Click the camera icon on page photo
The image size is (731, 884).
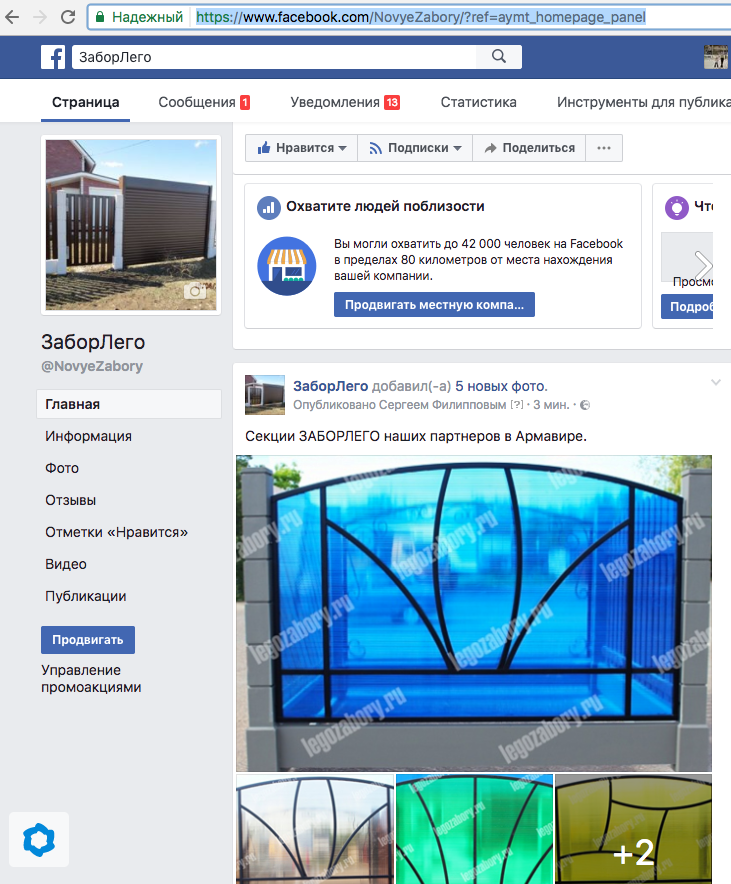click(195, 291)
